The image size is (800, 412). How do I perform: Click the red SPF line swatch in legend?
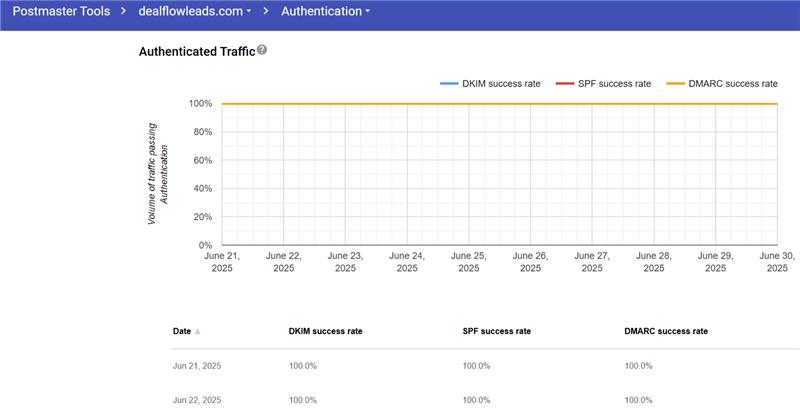pos(565,83)
